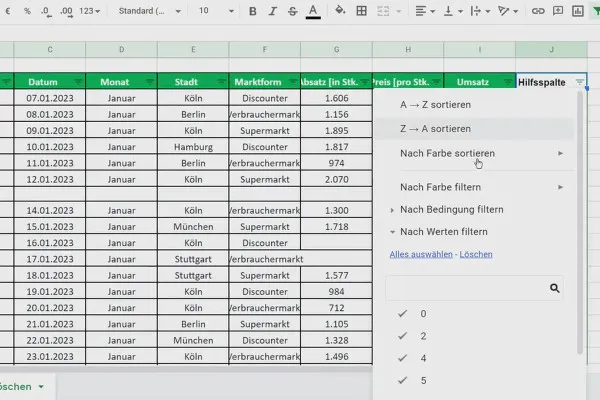This screenshot has width=600, height=400.
Task: Open the fill color picker
Action: pos(340,10)
